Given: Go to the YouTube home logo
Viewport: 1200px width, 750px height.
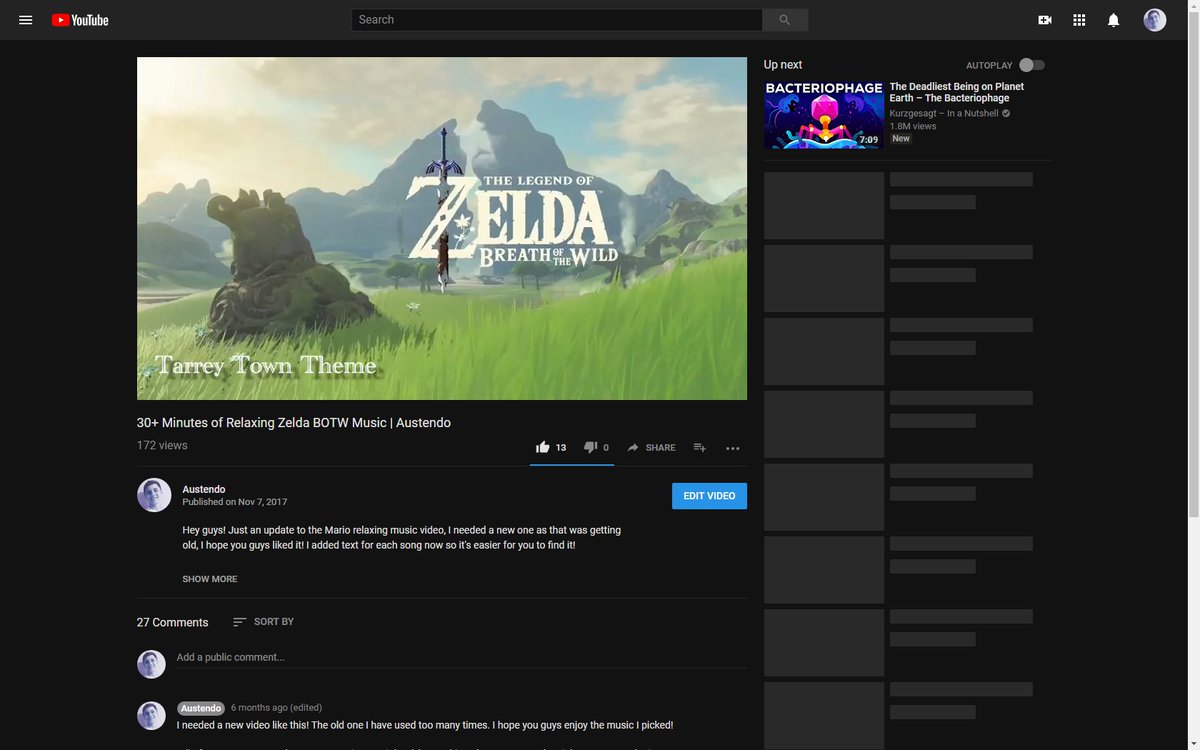Looking at the screenshot, I should pyautogui.click(x=80, y=20).
